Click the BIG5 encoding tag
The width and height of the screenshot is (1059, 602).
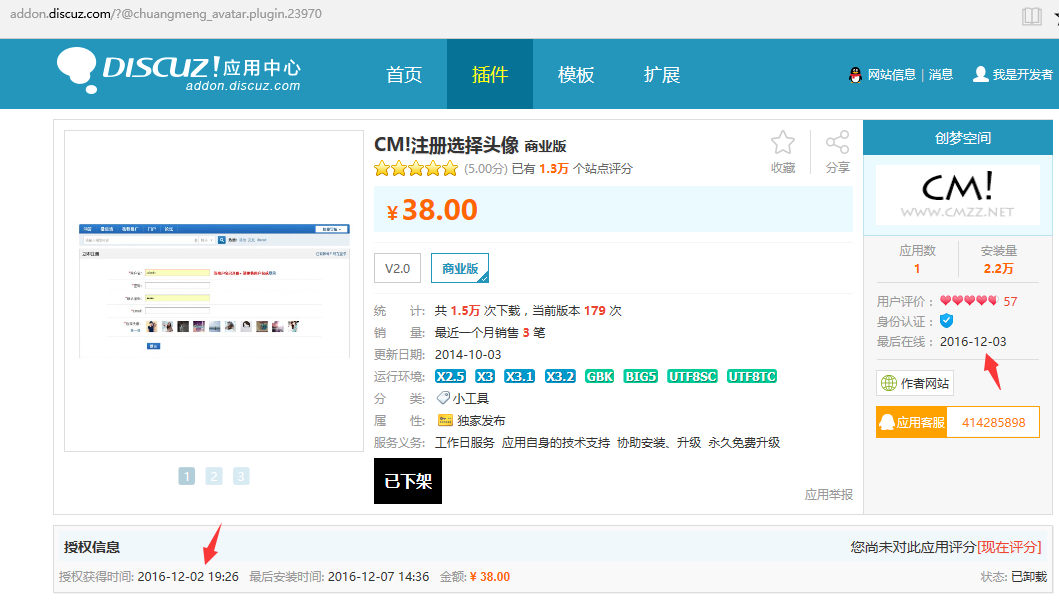pyautogui.click(x=640, y=376)
